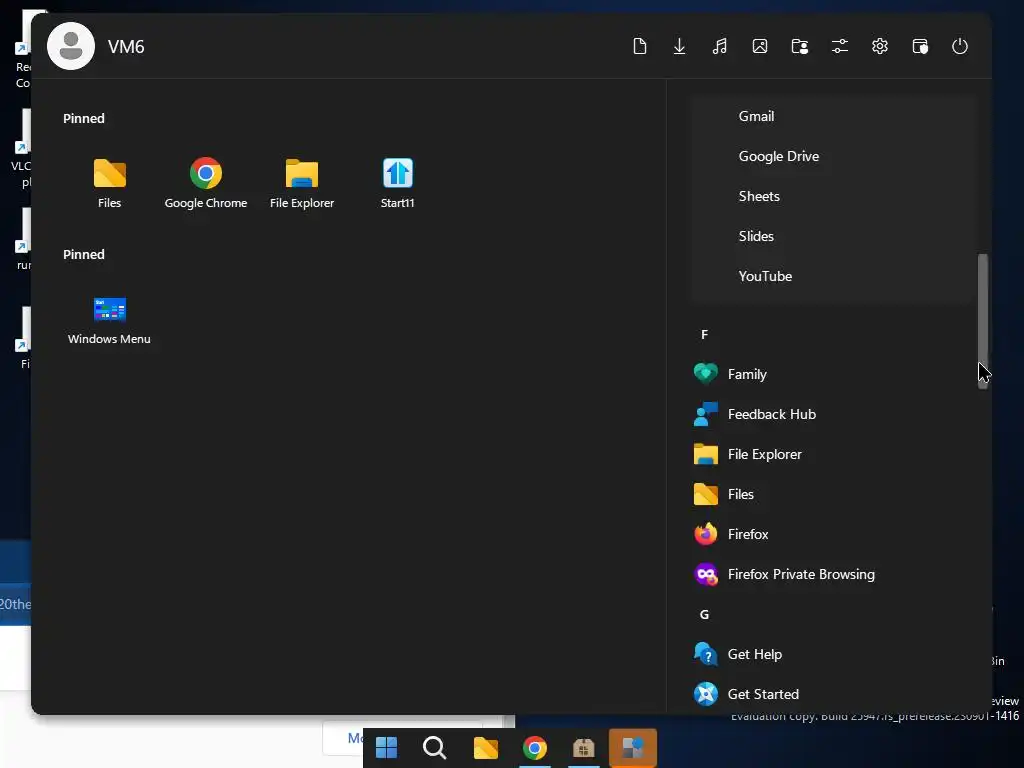
Task: Launch pinned File Explorer
Action: 302,183
